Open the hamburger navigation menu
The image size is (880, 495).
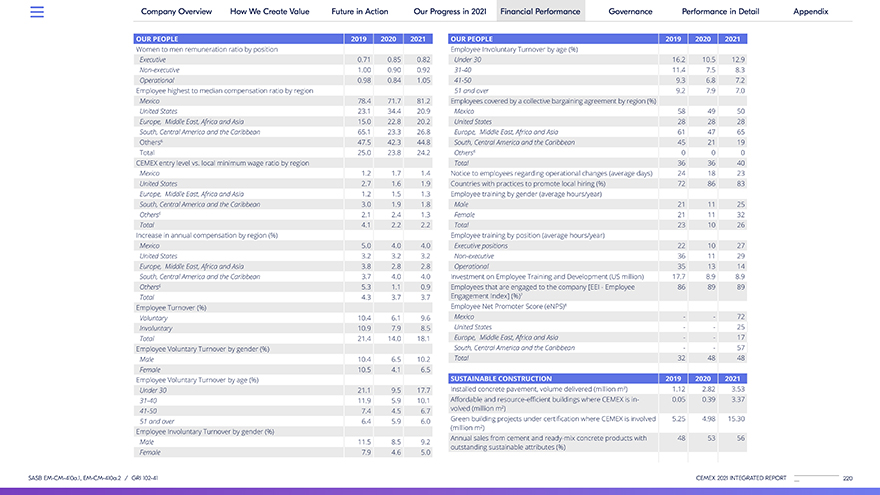click(37, 12)
